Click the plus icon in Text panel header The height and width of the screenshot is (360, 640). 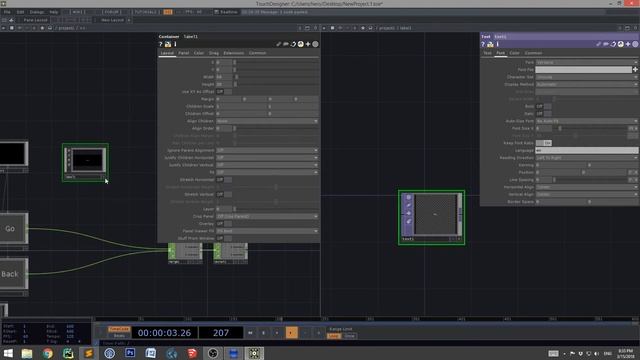coord(628,44)
